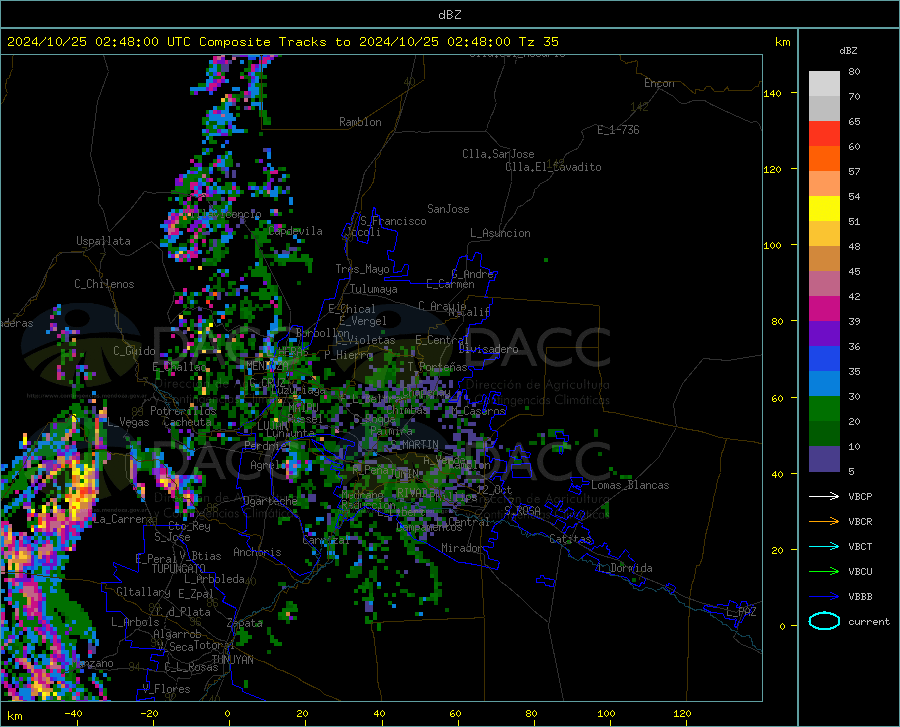Click the C_Guido map label

point(134,351)
